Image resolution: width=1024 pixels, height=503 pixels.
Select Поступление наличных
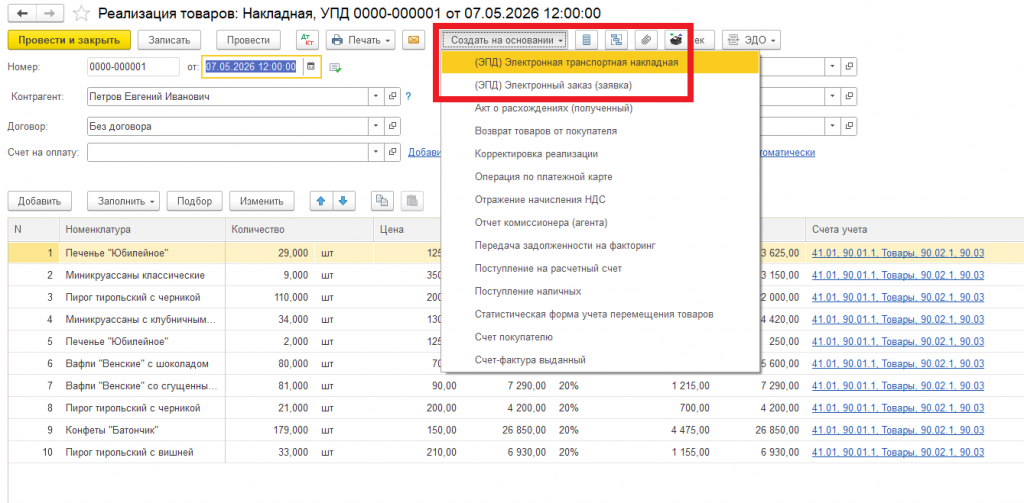[600, 291]
